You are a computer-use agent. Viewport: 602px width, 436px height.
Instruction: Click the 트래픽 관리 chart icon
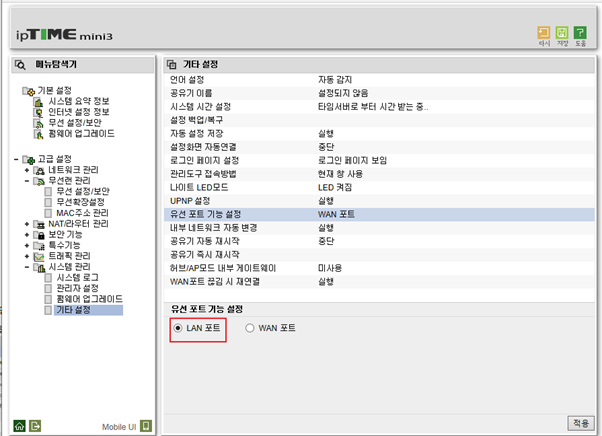(39, 256)
